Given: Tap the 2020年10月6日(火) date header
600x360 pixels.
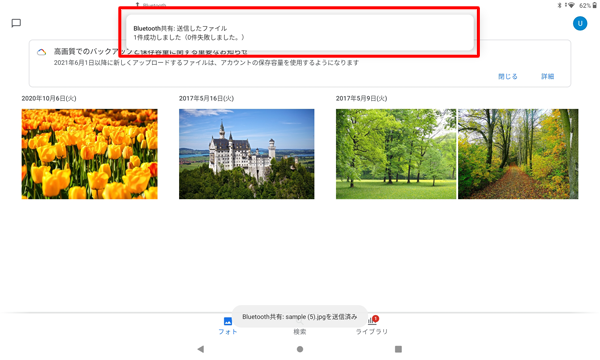Looking at the screenshot, I should pos(49,98).
